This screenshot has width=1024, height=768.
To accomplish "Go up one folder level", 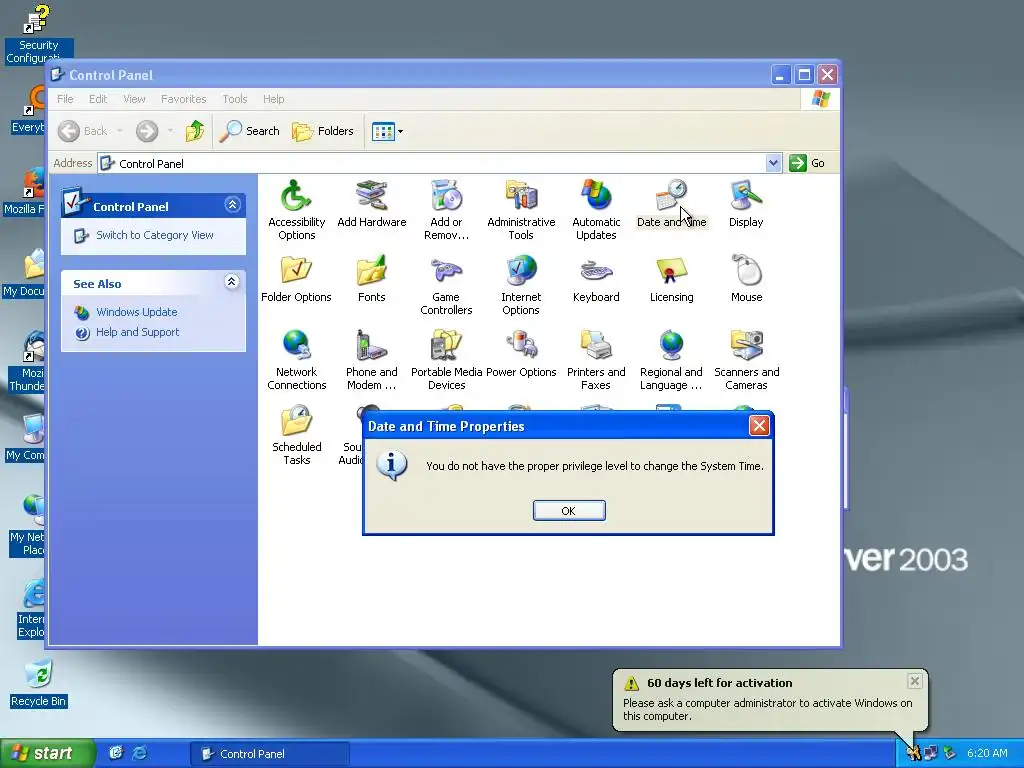I will tap(195, 131).
